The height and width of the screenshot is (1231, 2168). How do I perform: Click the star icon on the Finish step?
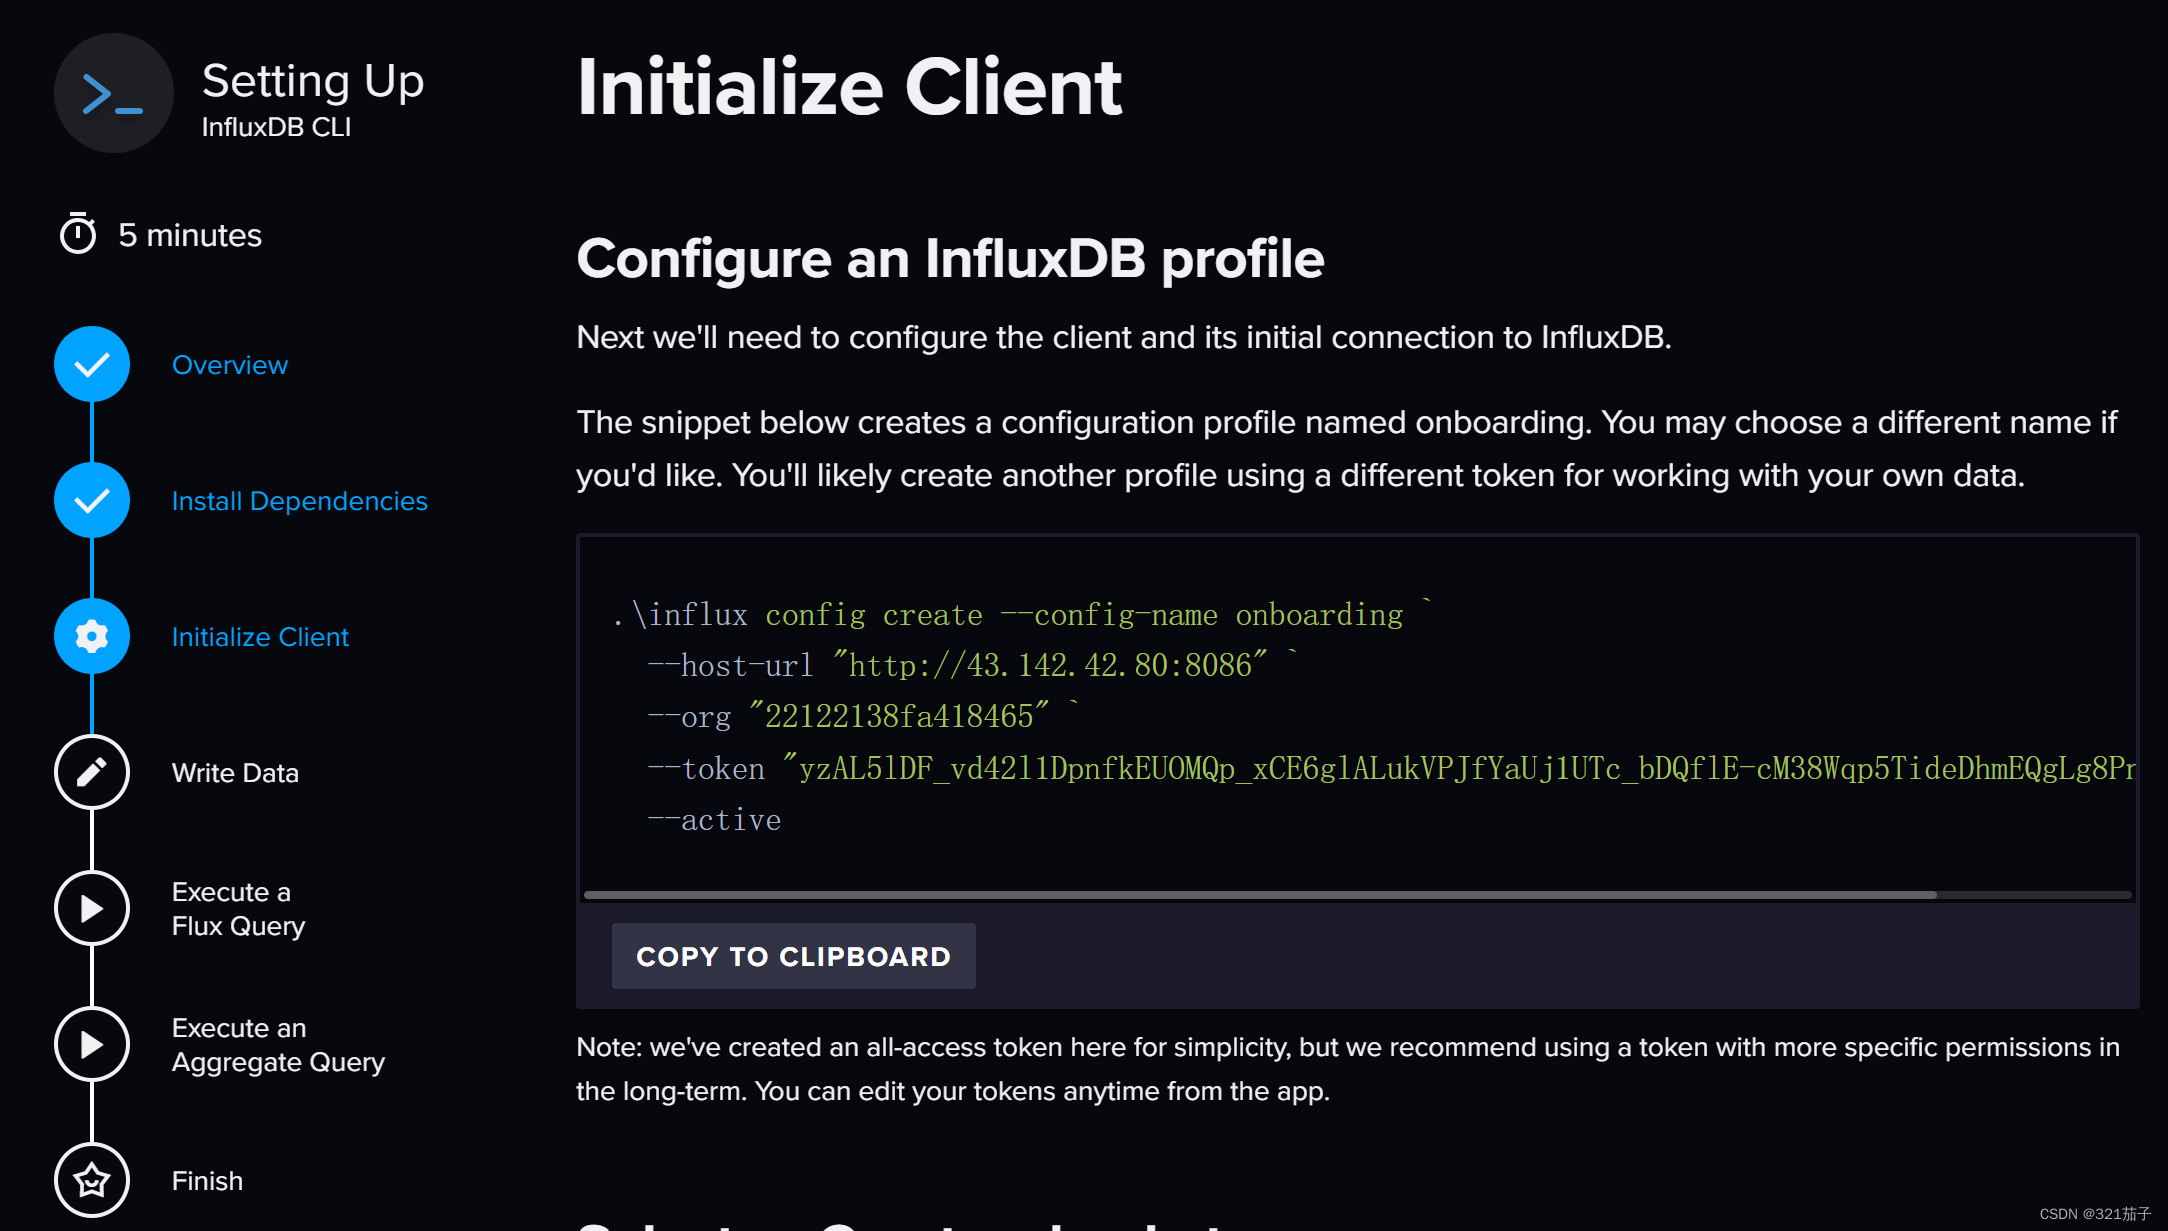point(91,1180)
